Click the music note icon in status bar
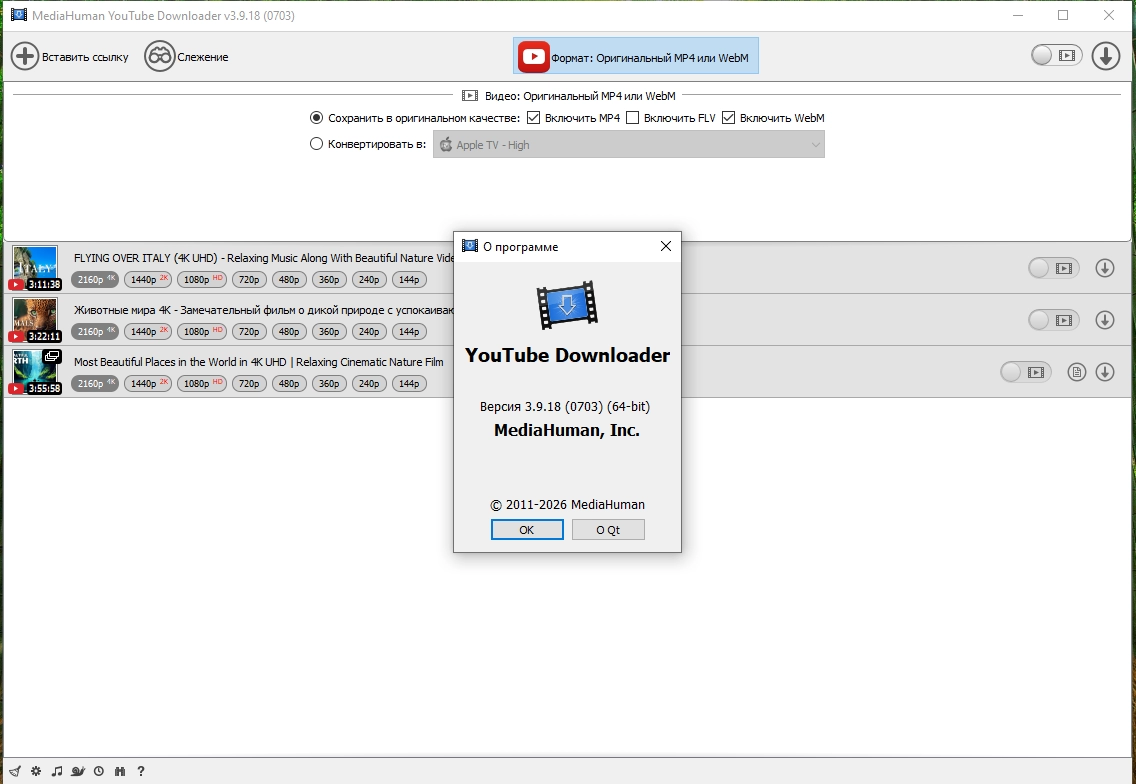 click(57, 771)
